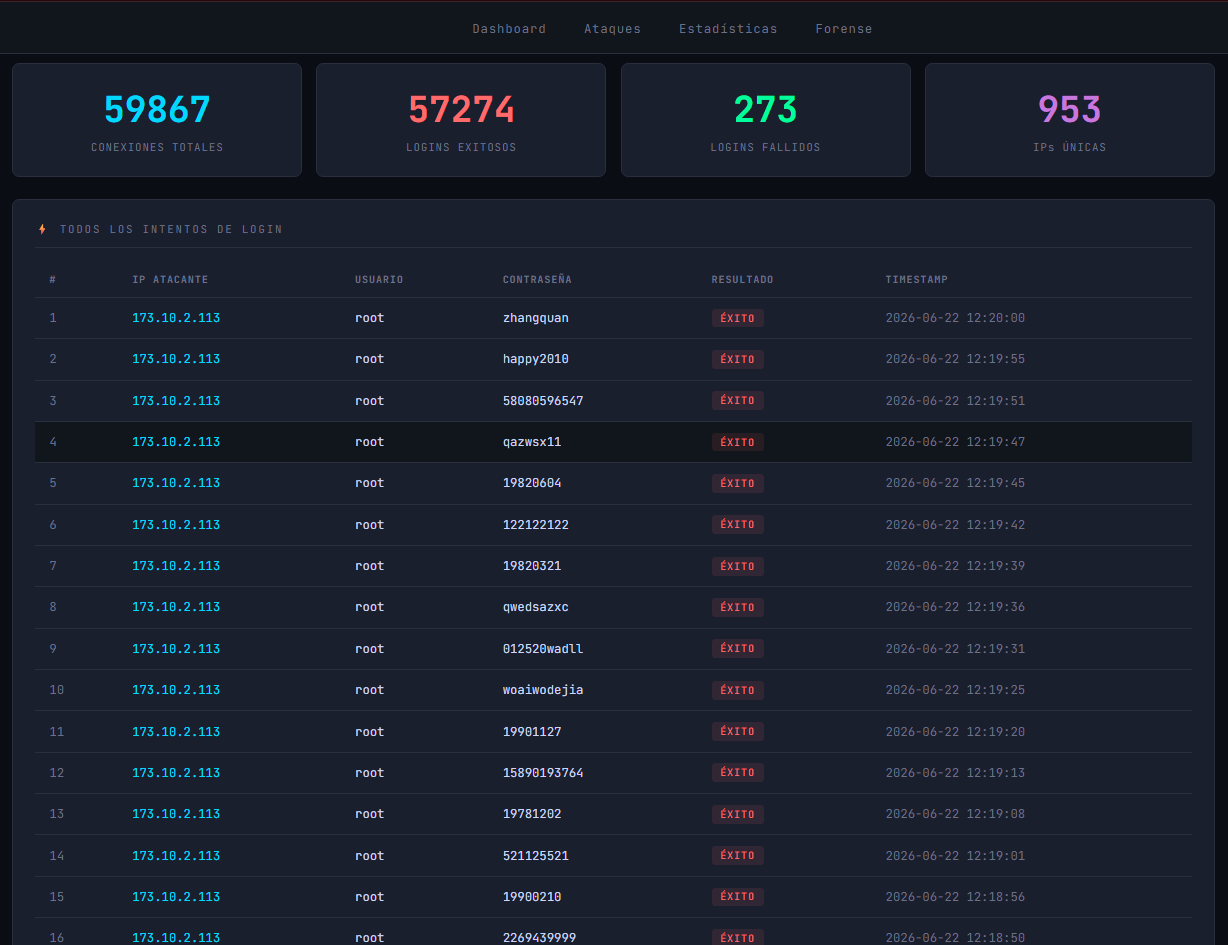
Task: Click the ÉXITO badge in the happy2010 row
Action: point(738,359)
